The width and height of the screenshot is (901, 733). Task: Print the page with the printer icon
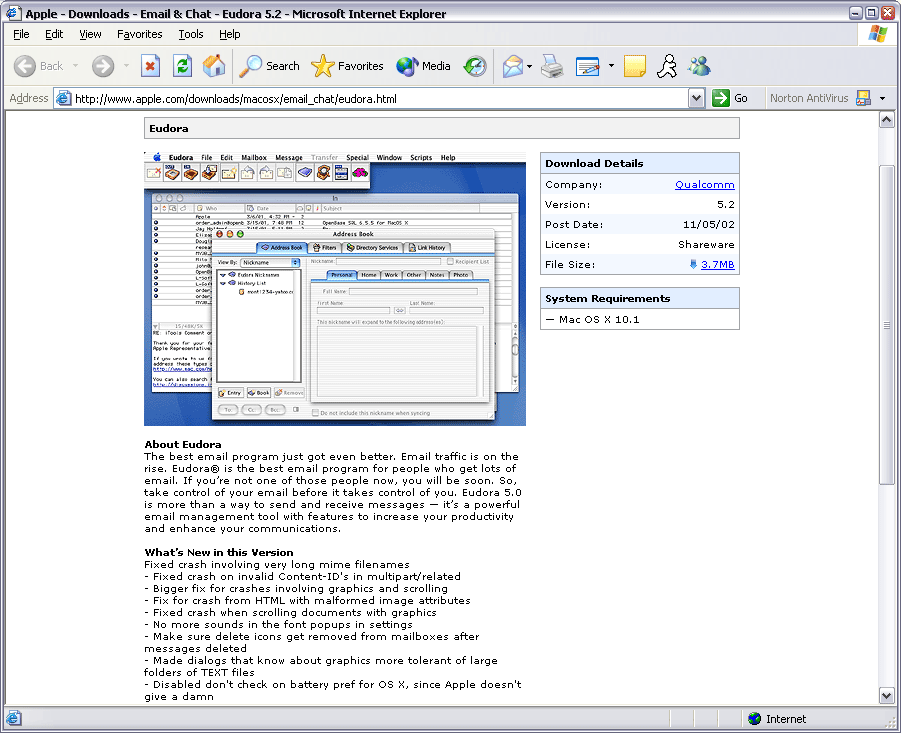552,67
